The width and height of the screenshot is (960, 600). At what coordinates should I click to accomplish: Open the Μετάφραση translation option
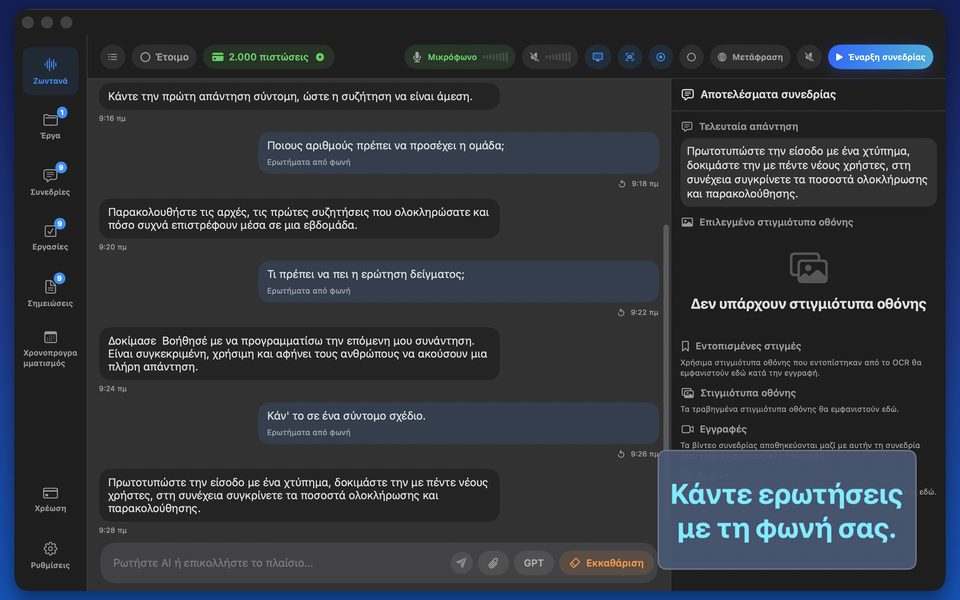coord(750,57)
